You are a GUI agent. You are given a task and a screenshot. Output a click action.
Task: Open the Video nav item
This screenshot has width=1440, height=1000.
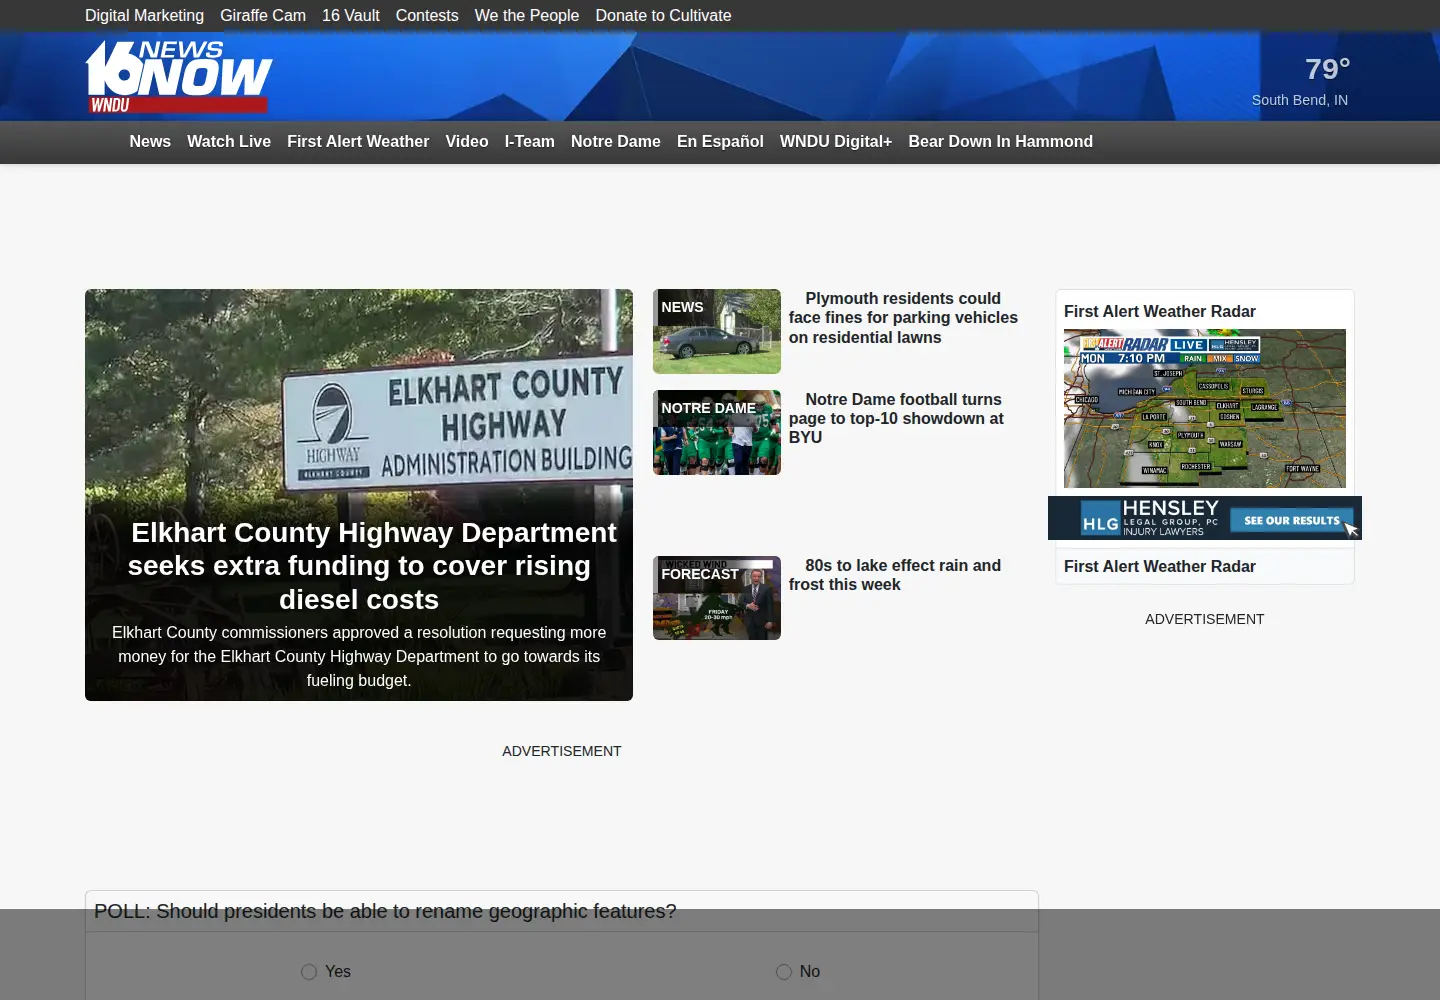pyautogui.click(x=467, y=142)
